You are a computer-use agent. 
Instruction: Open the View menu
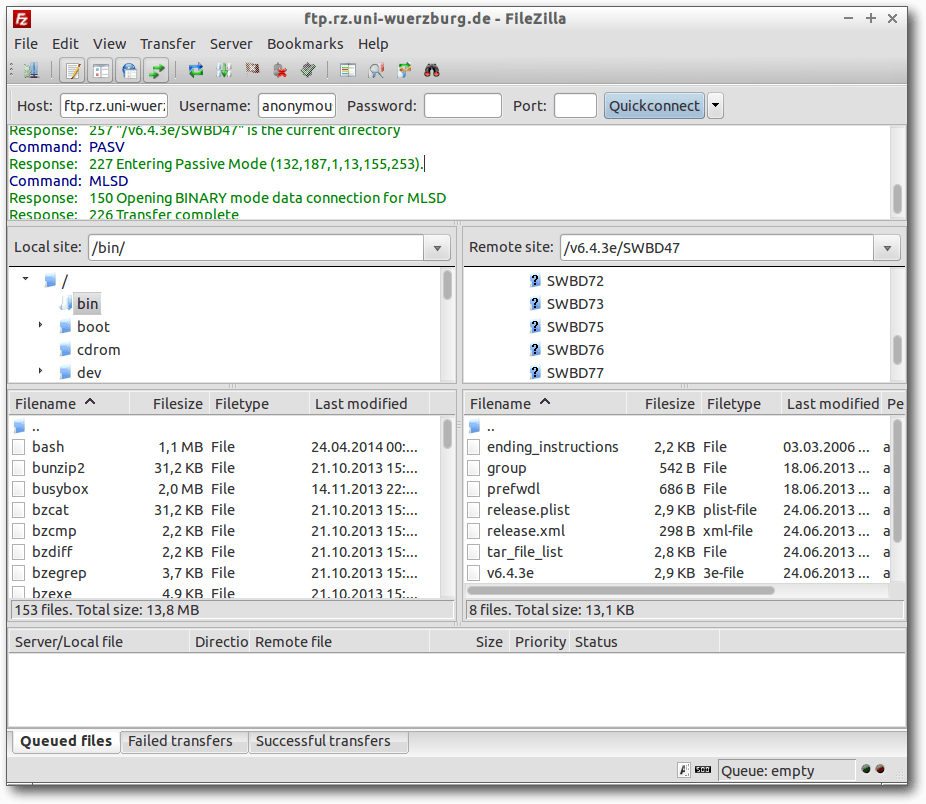[x=109, y=44]
